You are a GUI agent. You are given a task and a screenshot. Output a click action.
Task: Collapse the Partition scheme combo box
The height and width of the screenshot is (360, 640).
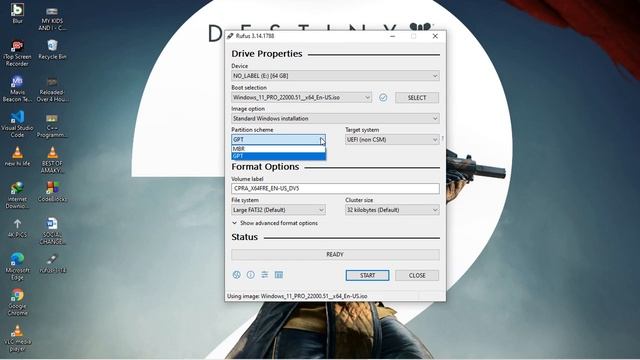pyautogui.click(x=278, y=140)
